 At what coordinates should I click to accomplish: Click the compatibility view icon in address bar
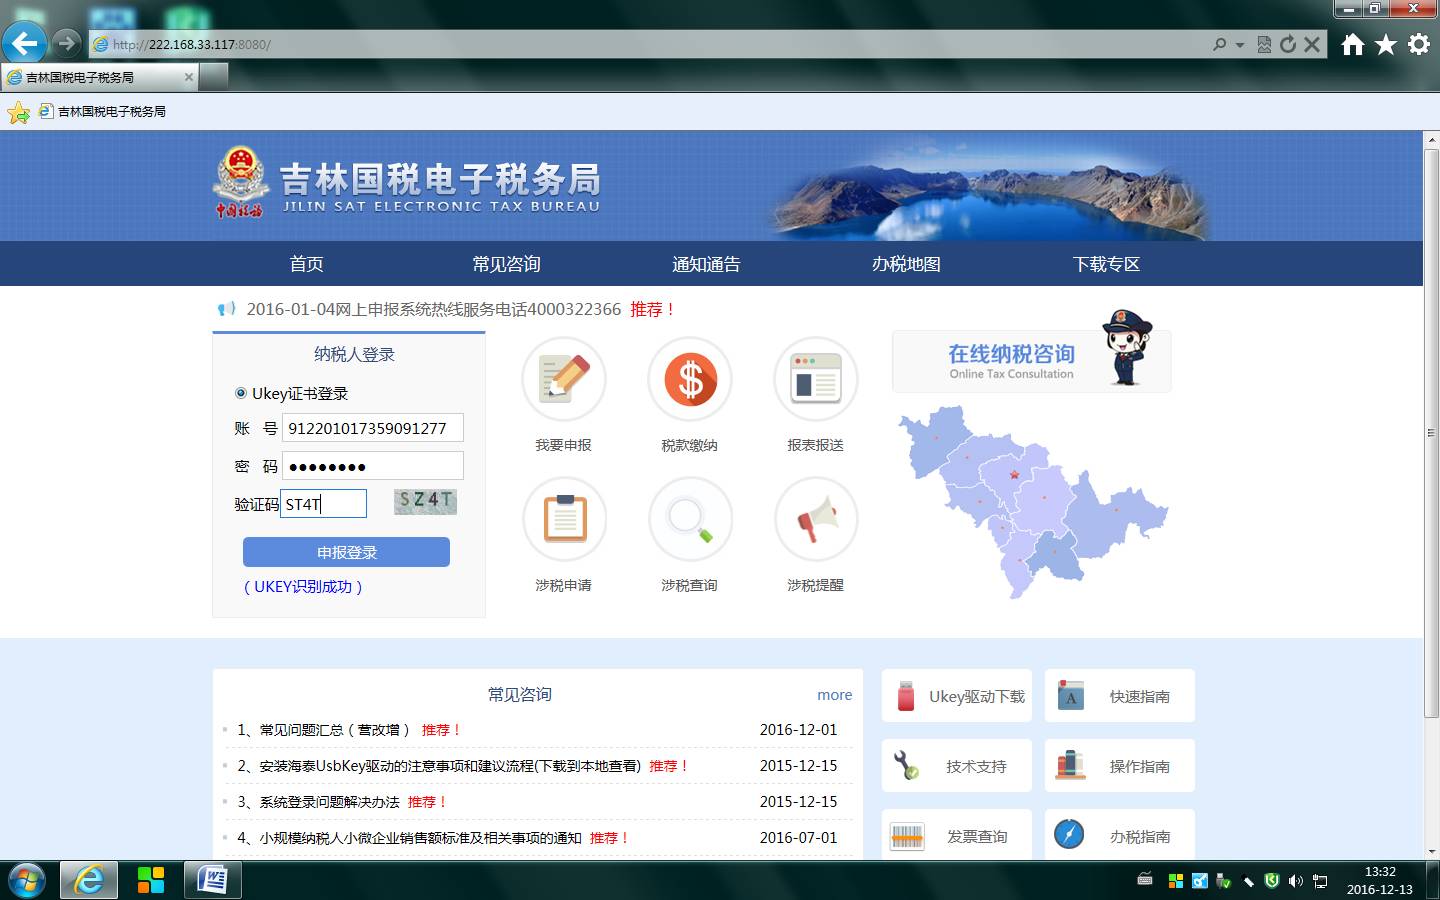[x=1264, y=44]
